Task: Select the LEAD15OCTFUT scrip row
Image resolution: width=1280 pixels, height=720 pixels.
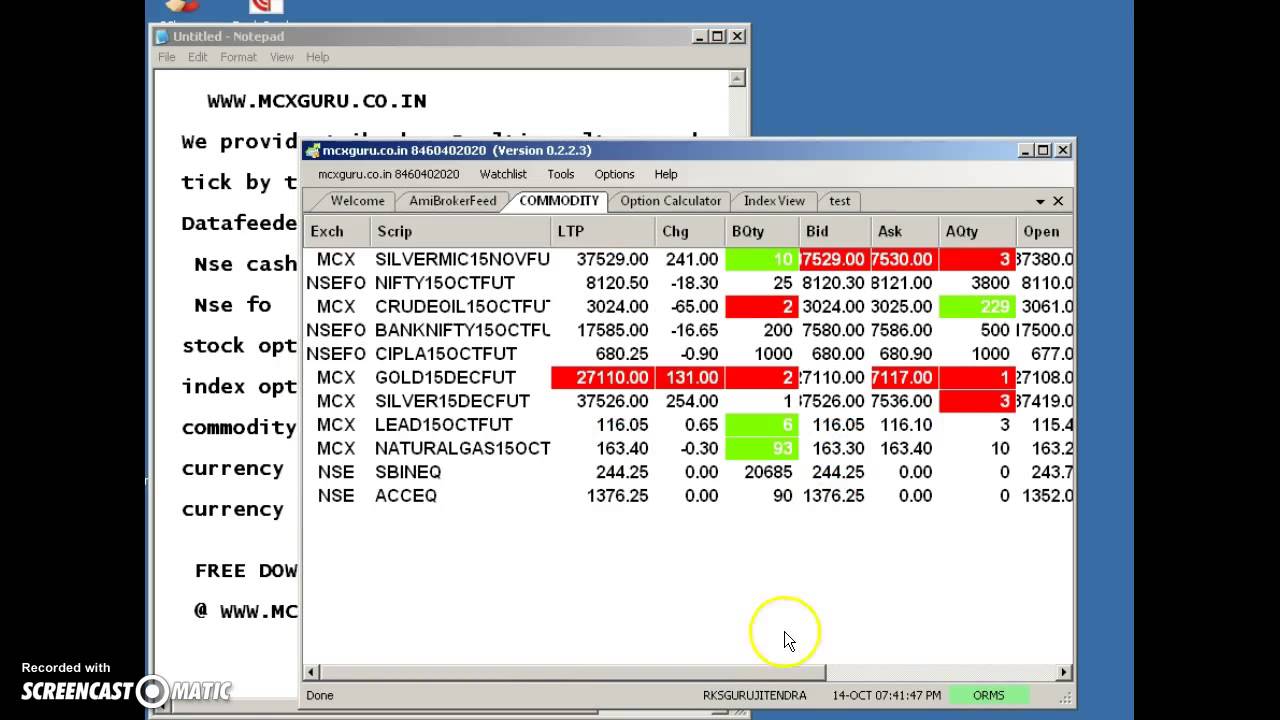Action: (x=688, y=425)
